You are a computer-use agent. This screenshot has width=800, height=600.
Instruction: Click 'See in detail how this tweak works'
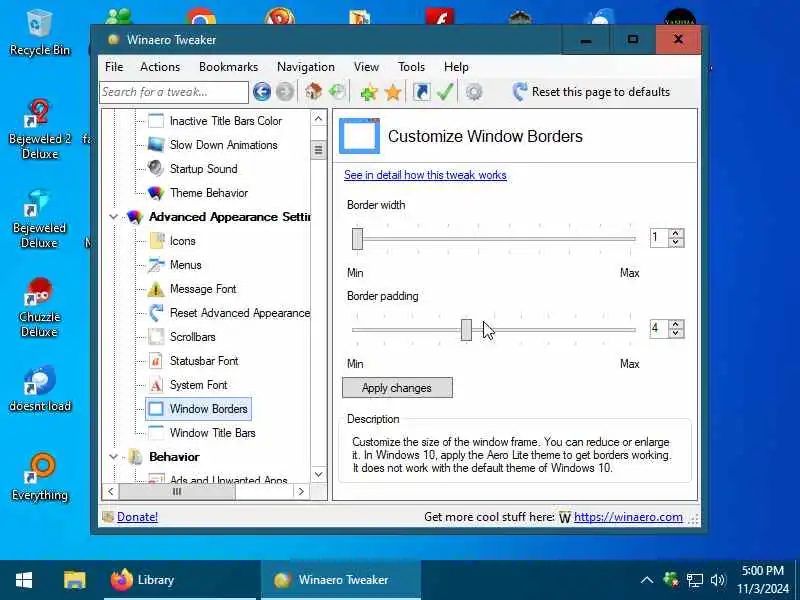(425, 175)
